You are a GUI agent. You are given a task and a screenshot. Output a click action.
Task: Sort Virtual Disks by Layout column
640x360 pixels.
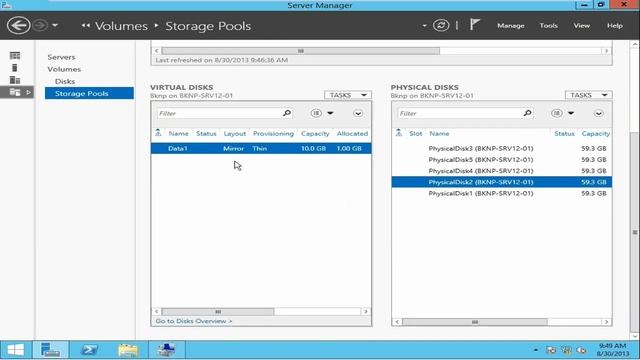235,133
